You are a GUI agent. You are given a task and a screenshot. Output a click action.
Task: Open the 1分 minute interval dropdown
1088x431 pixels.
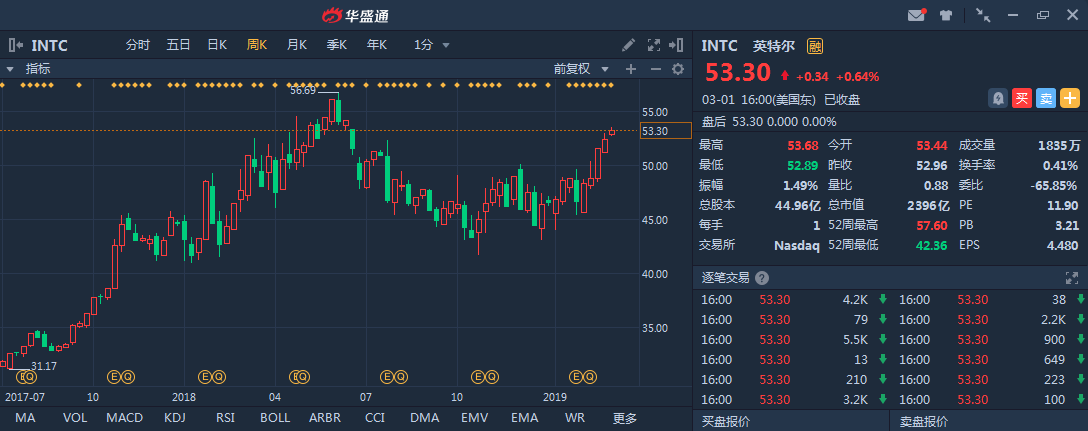pyautogui.click(x=432, y=45)
